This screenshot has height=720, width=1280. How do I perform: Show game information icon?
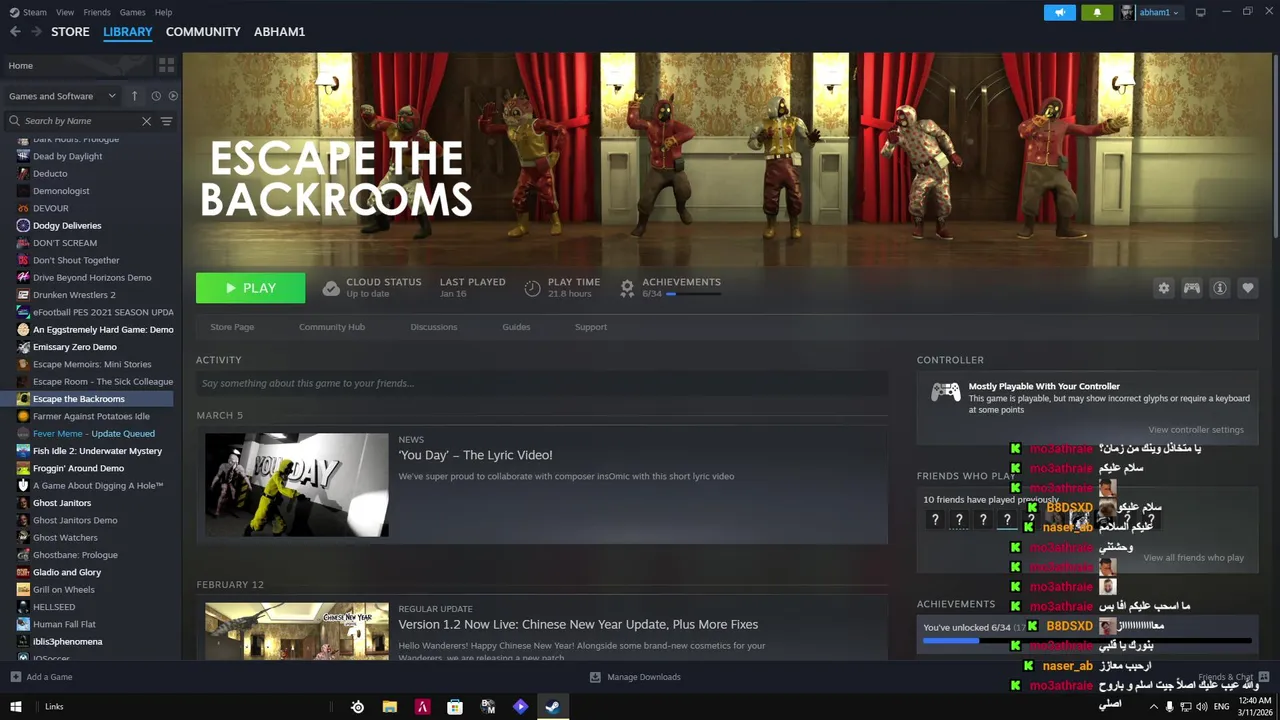[1220, 288]
